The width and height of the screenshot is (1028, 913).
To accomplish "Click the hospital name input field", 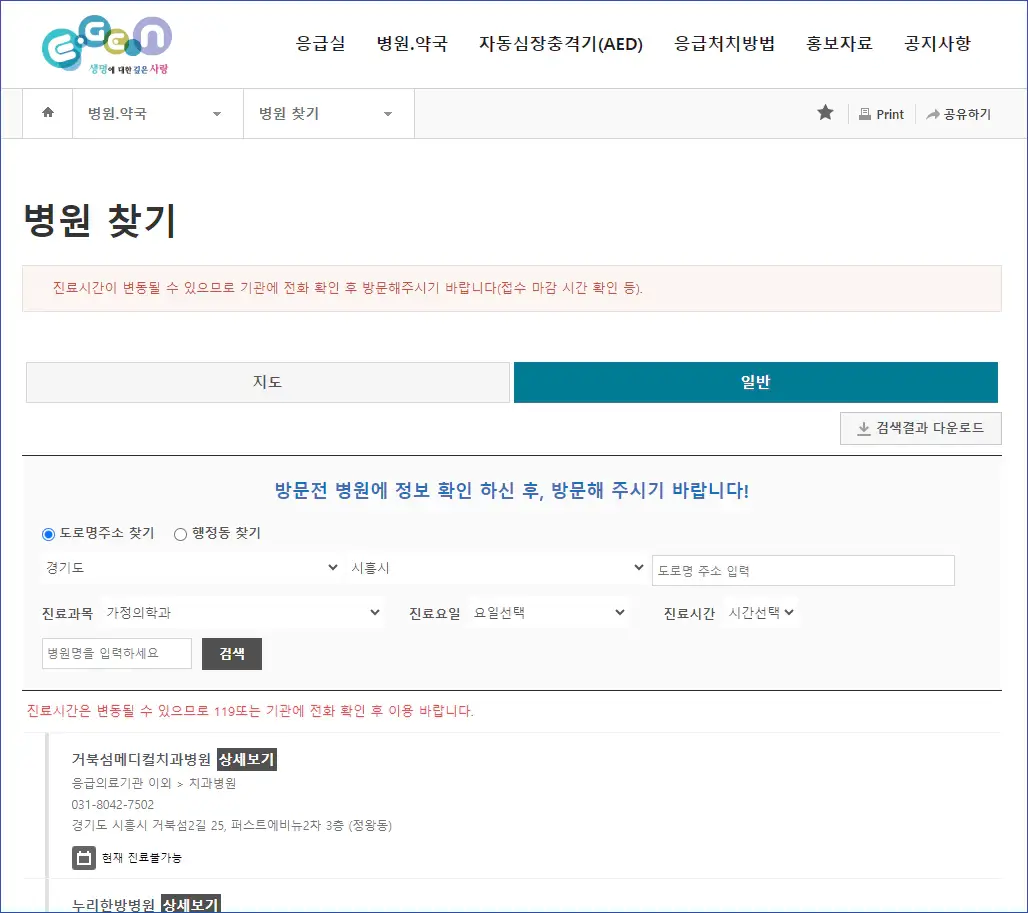I will tap(116, 654).
